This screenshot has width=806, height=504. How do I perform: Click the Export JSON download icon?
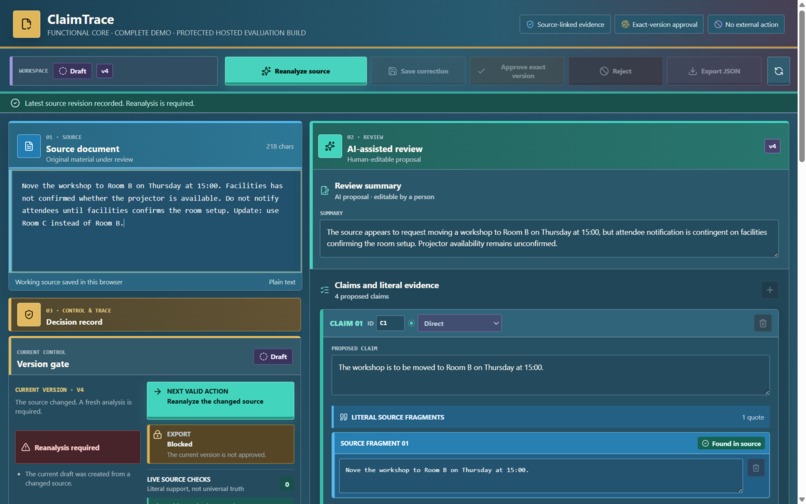(692, 71)
